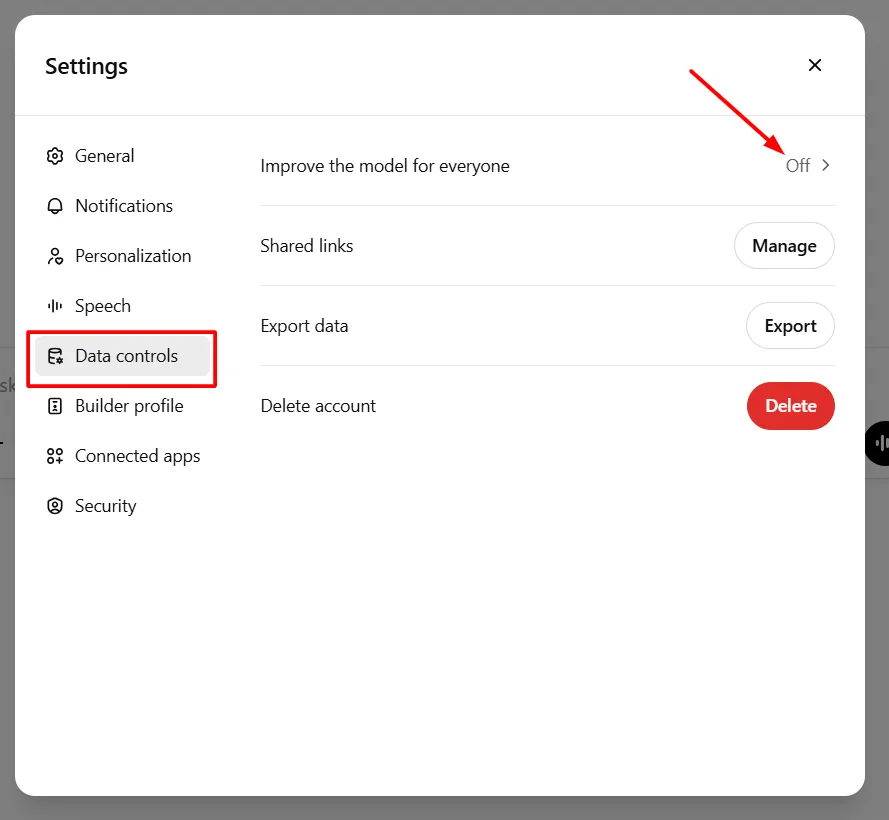This screenshot has width=889, height=820.
Task: Select the Personalization menu item
Action: point(132,256)
